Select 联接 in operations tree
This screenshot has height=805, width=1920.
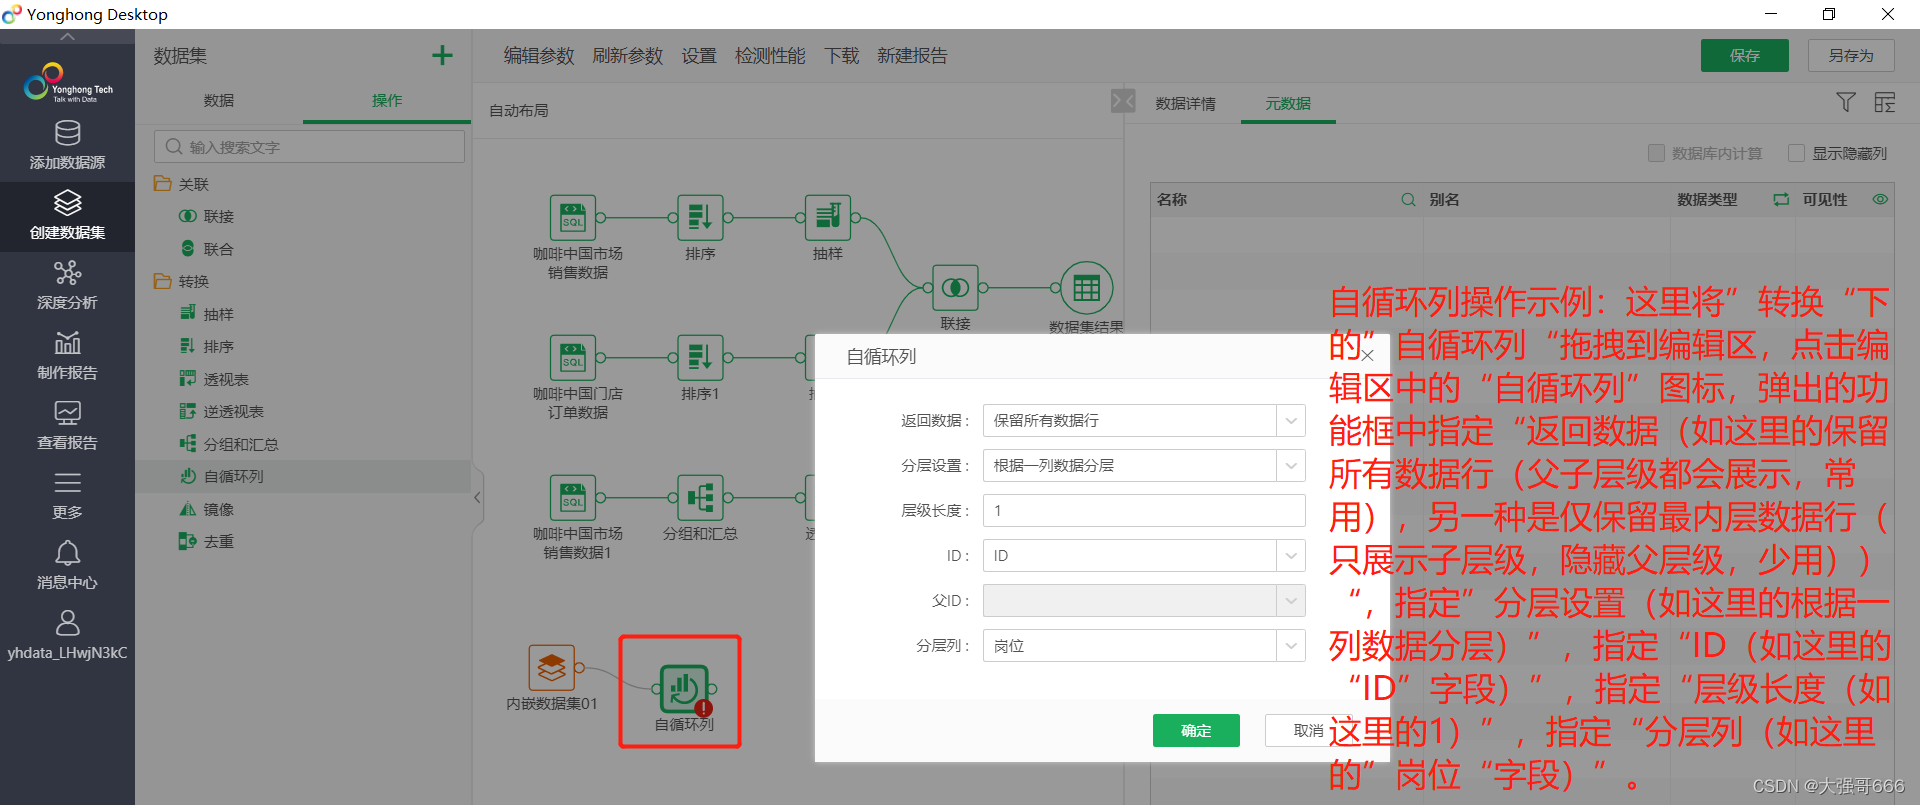[219, 216]
